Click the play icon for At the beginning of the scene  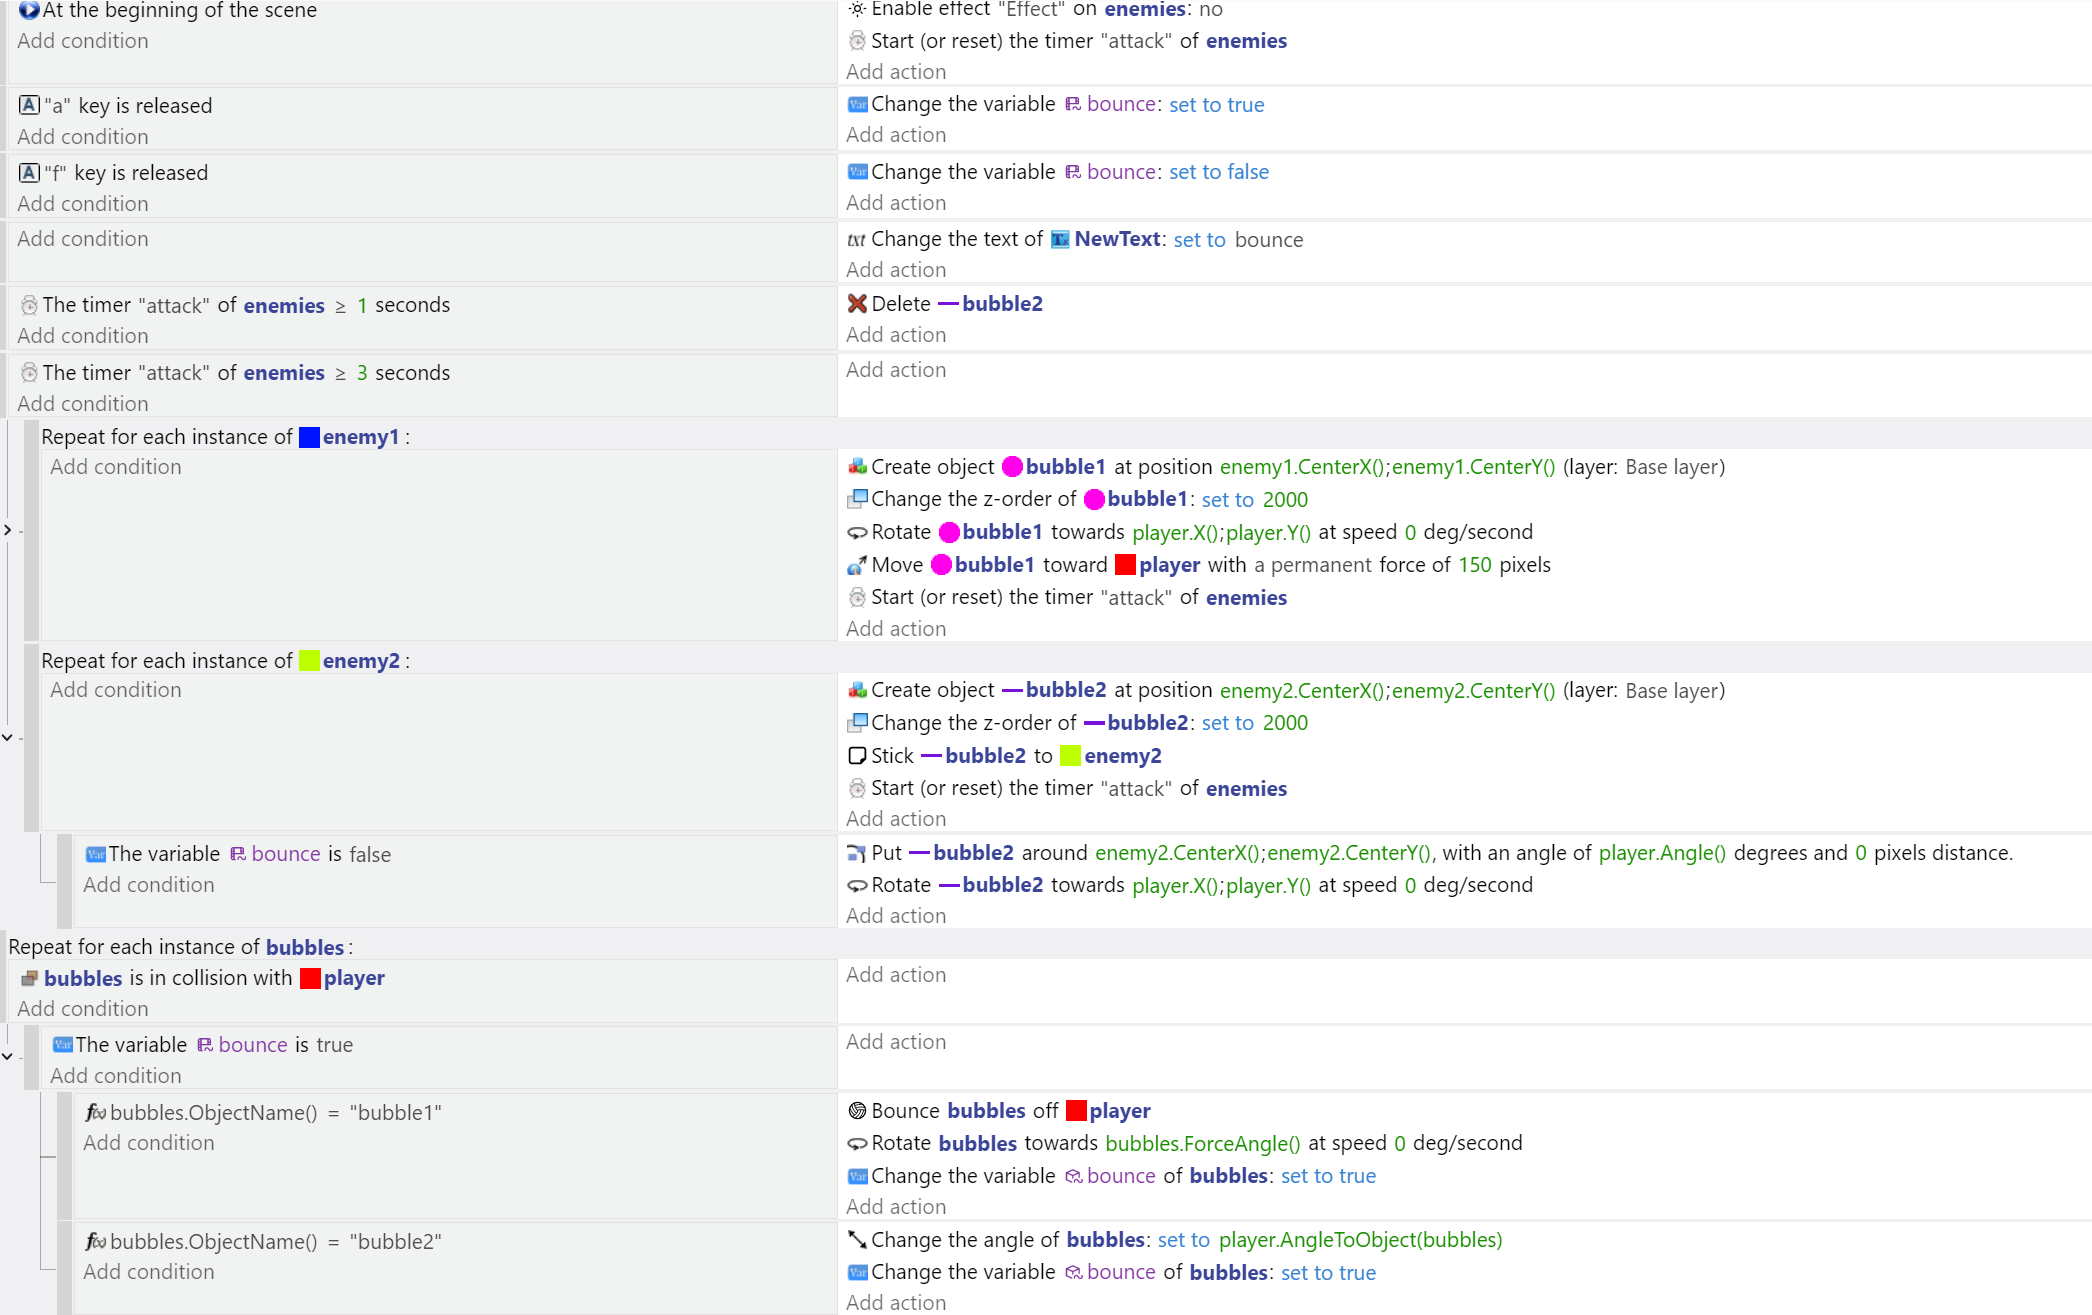(29, 10)
